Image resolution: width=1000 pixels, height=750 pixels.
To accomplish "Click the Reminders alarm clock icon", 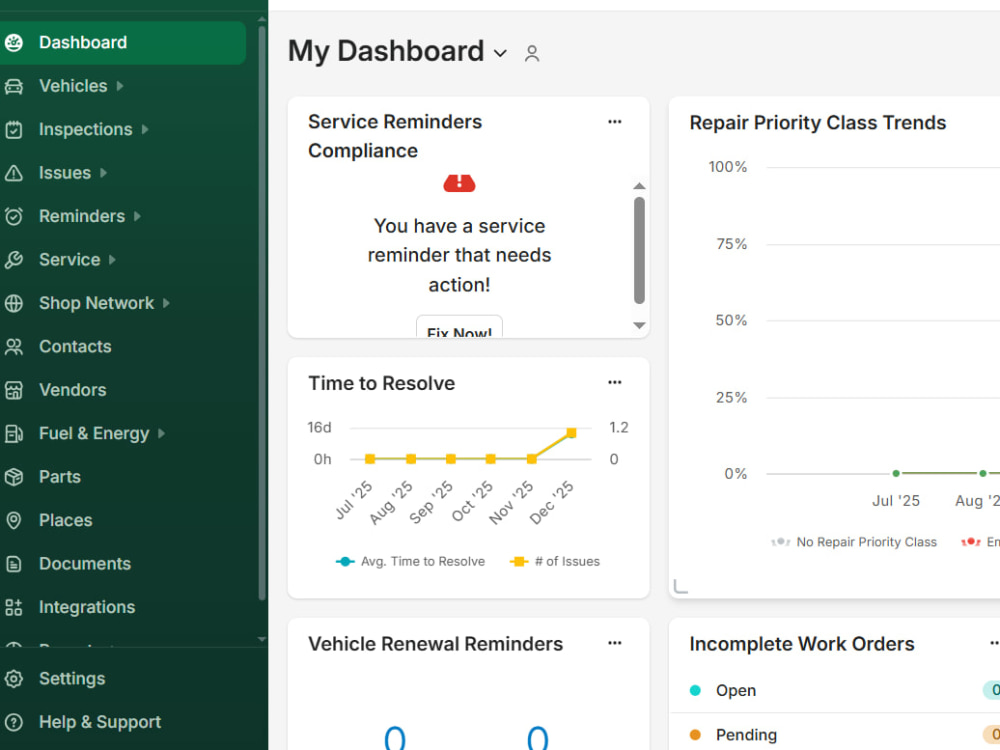I will click(x=13, y=216).
